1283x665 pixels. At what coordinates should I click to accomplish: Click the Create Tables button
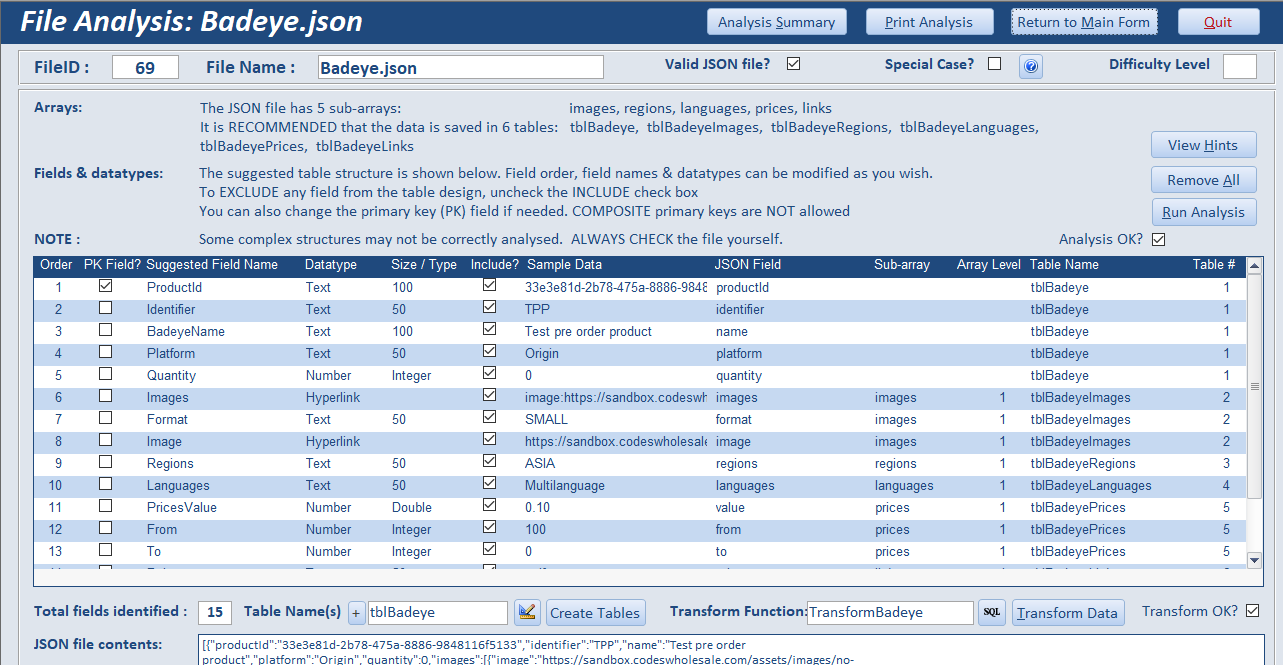pos(596,613)
